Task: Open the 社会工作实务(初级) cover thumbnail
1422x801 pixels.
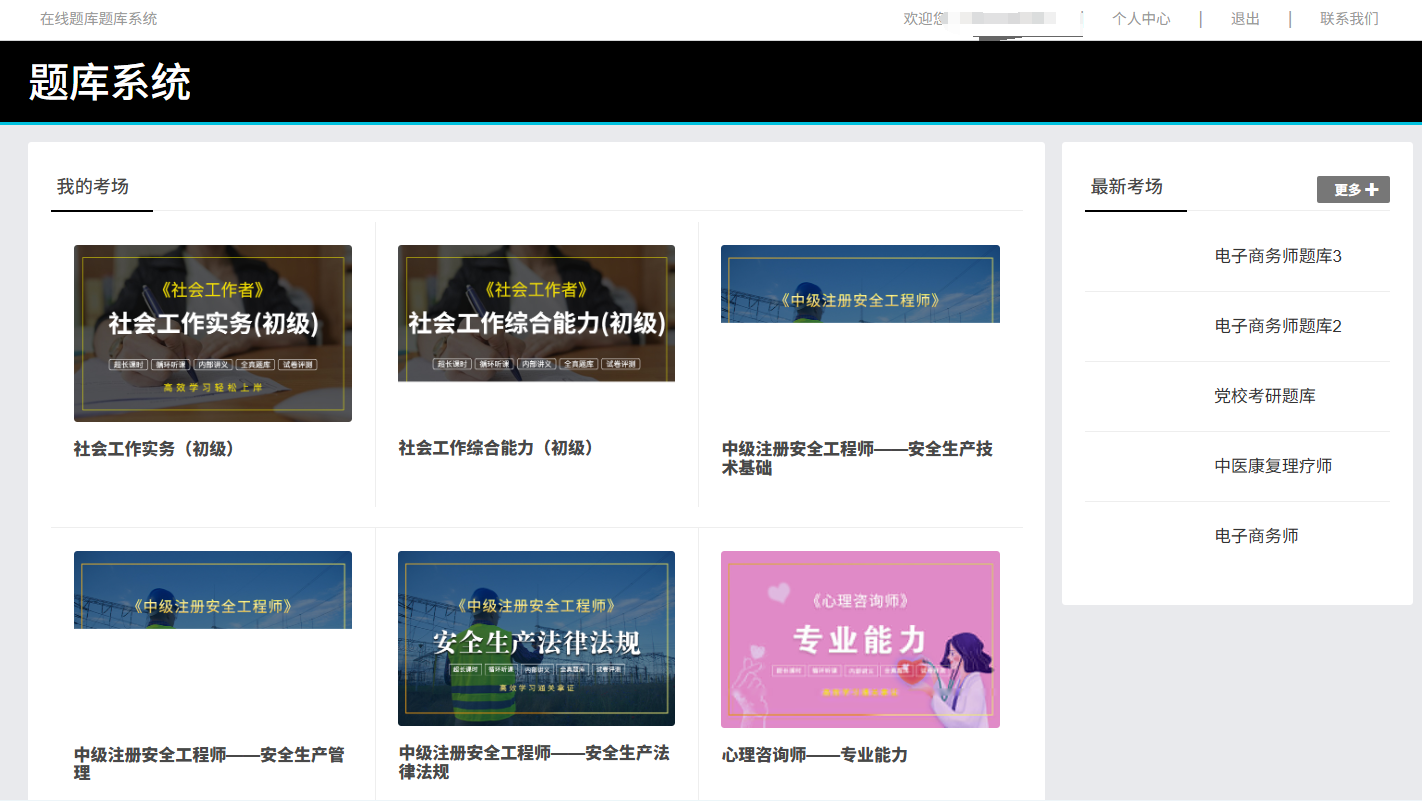Action: [213, 333]
